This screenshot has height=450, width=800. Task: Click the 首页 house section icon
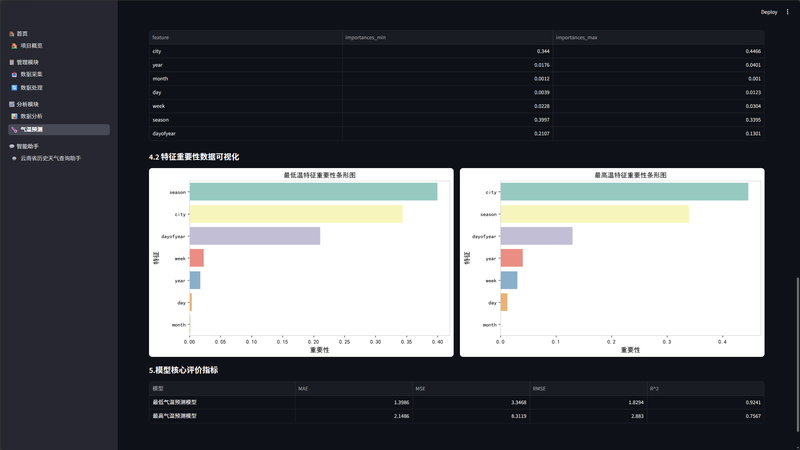click(11, 34)
